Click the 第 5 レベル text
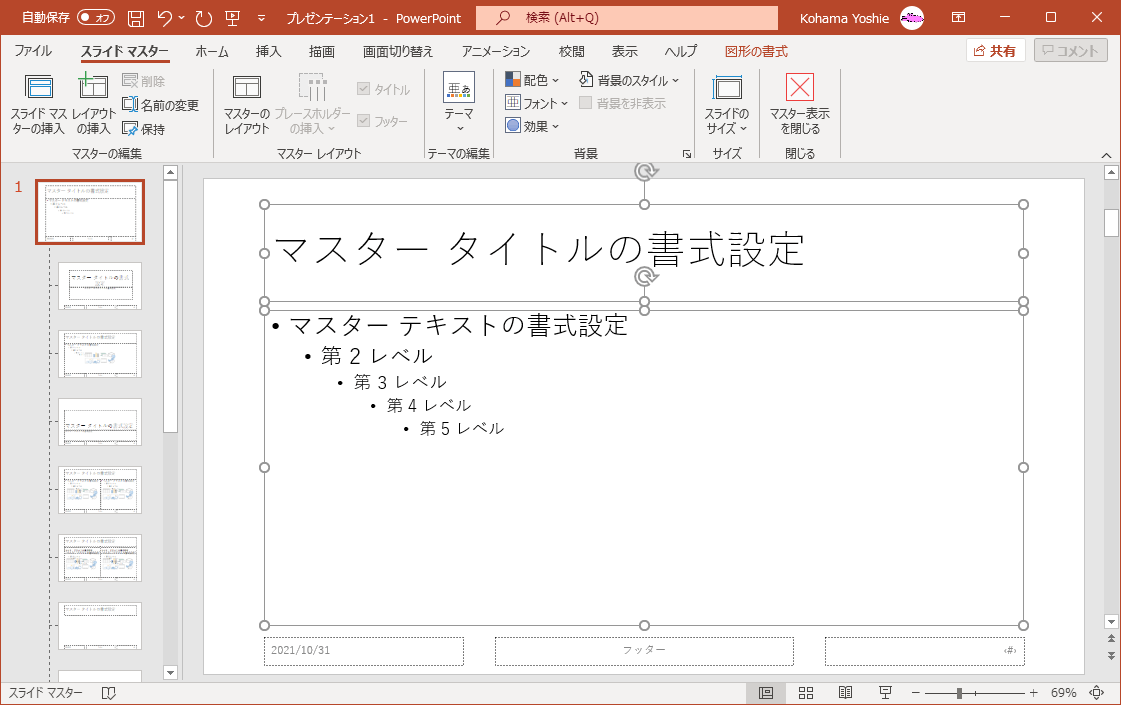The width and height of the screenshot is (1121, 705). click(462, 428)
